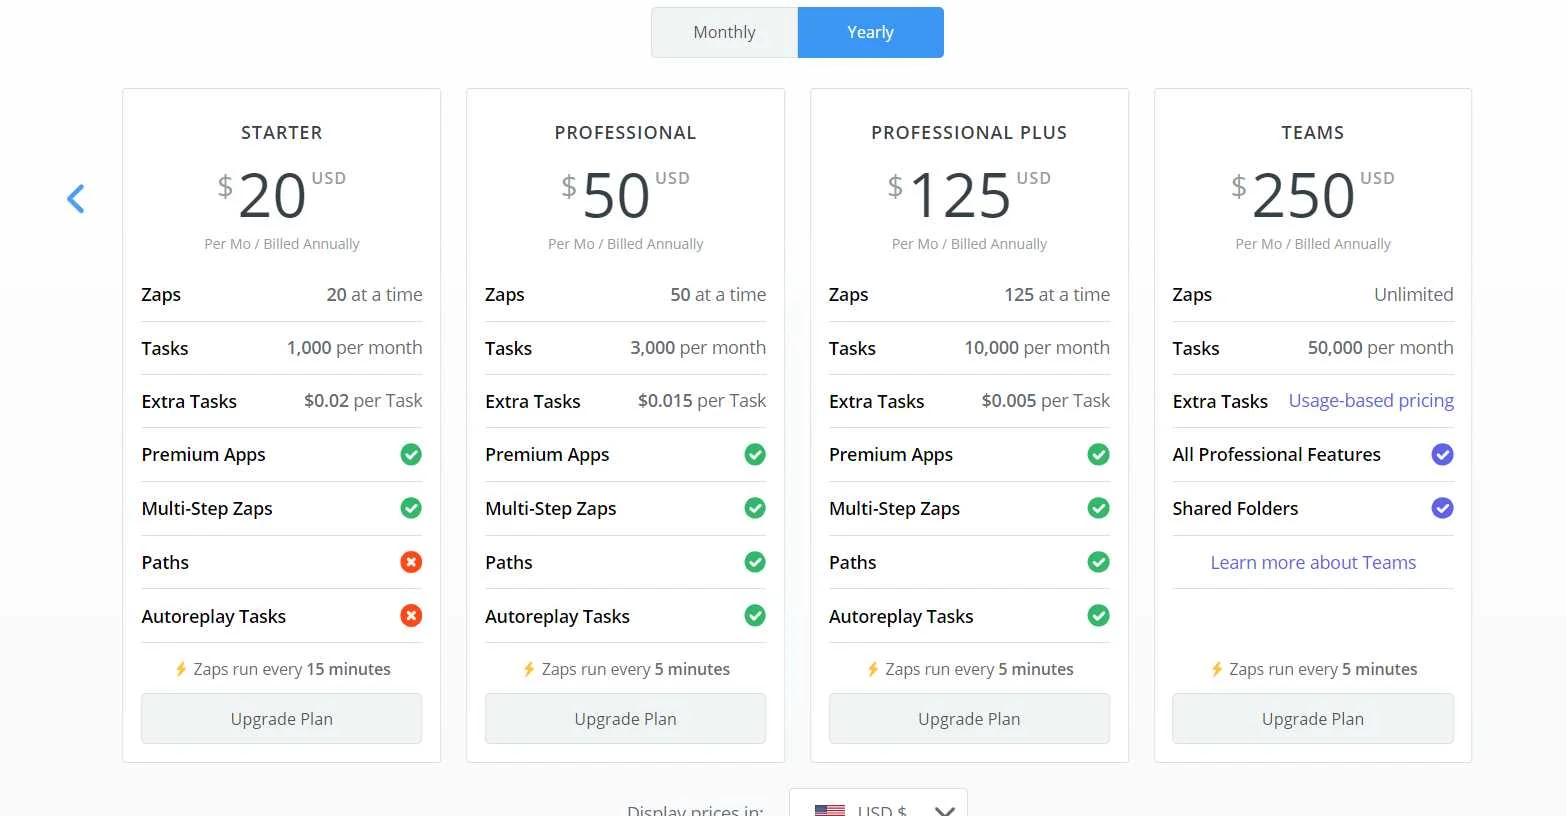Click the green check for Professional Plus Autoreplay Tasks
This screenshot has width=1566, height=816.
tap(1098, 616)
